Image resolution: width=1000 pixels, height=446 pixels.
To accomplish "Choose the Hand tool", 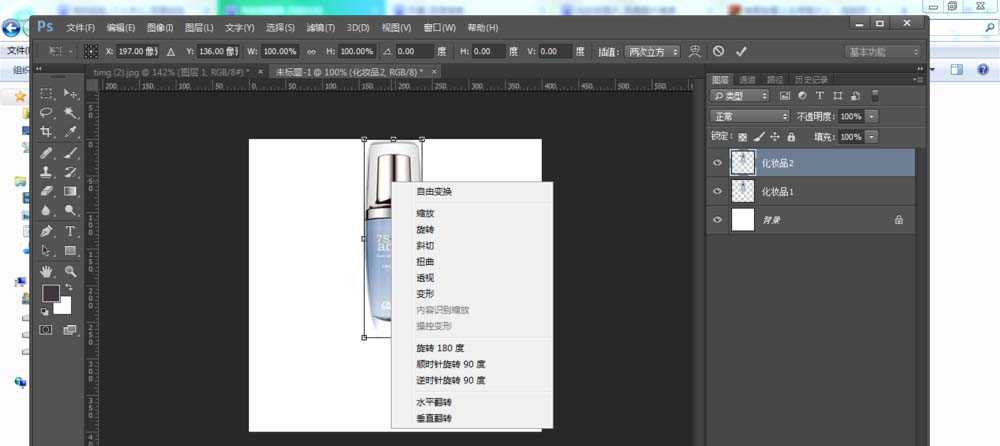I will (x=46, y=271).
